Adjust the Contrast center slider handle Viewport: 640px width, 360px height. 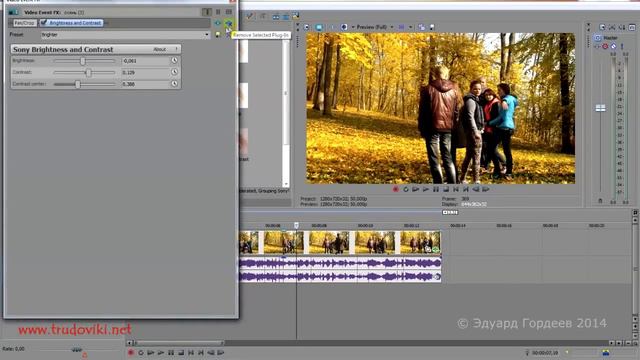click(x=78, y=84)
